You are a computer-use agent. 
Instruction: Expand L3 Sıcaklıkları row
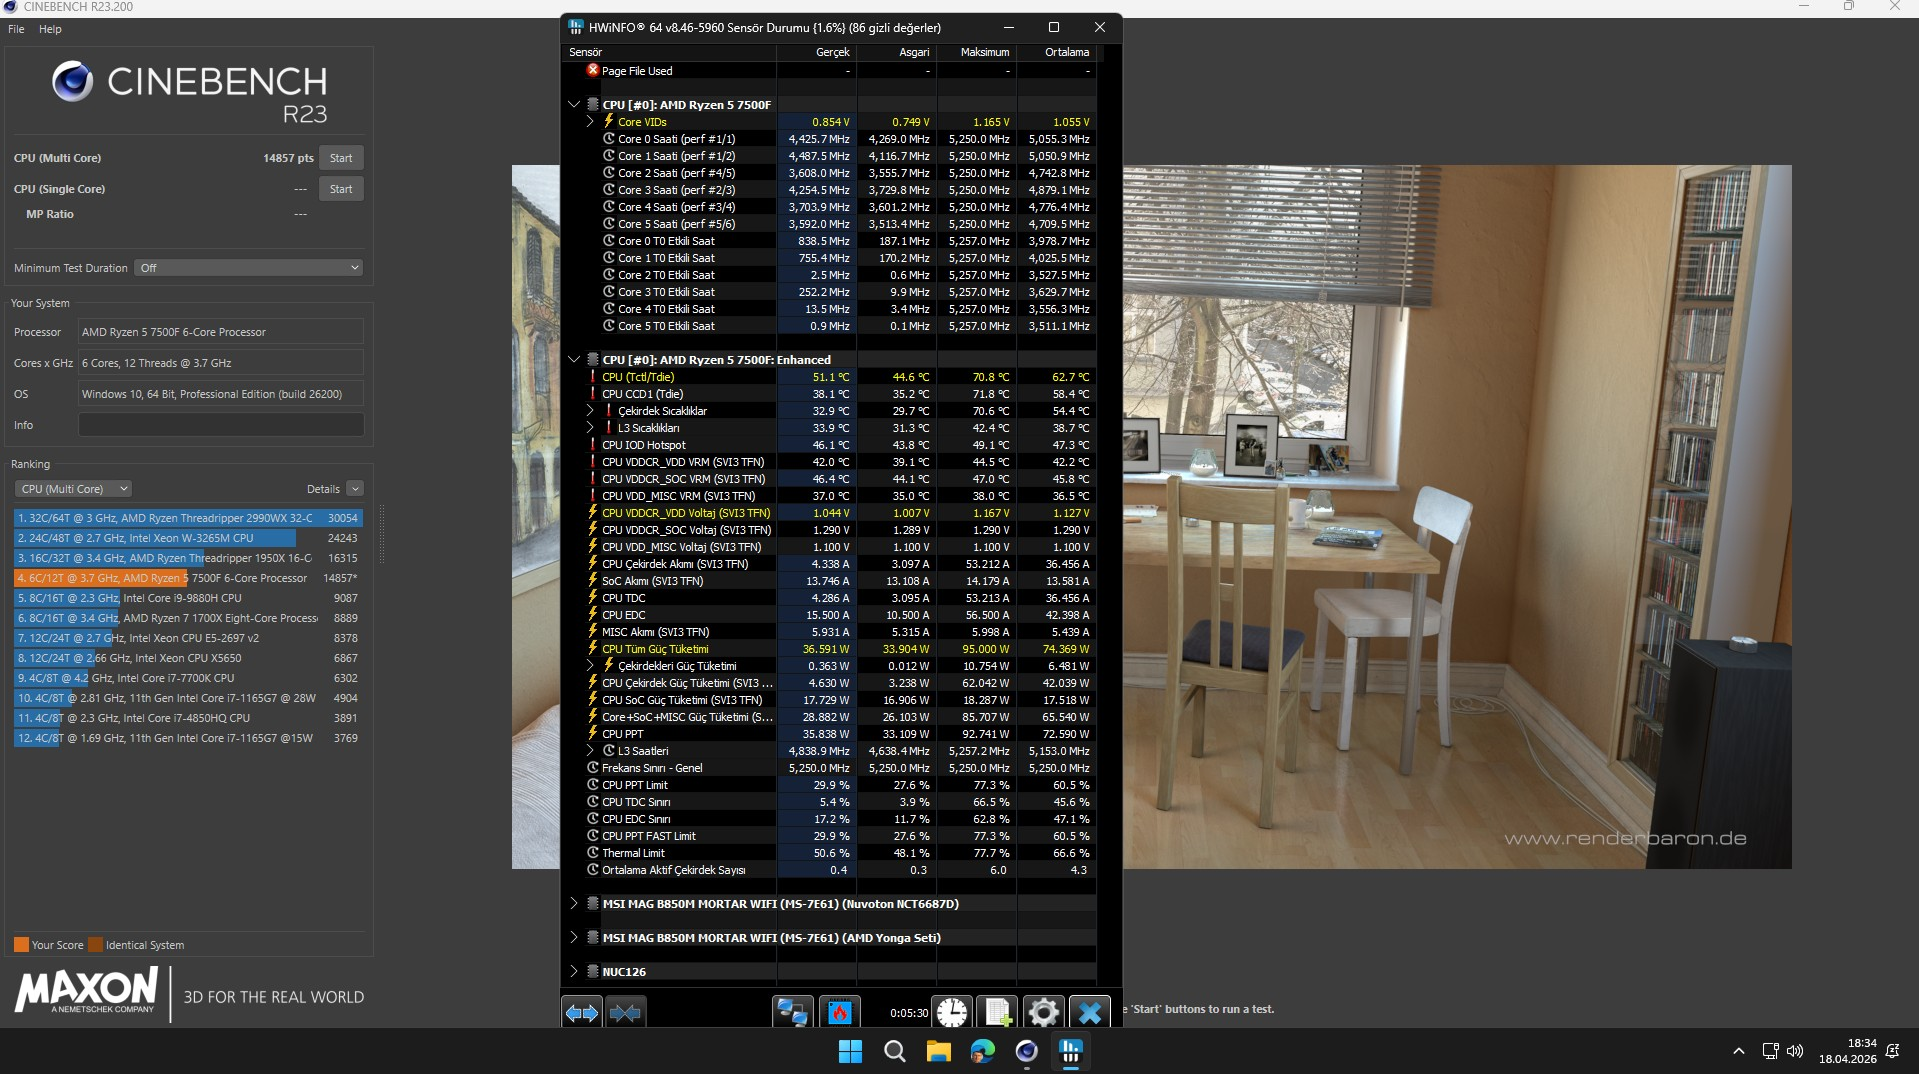590,428
